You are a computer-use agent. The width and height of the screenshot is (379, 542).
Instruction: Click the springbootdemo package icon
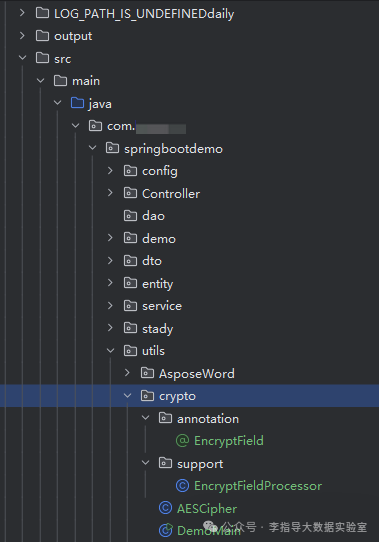(x=112, y=148)
